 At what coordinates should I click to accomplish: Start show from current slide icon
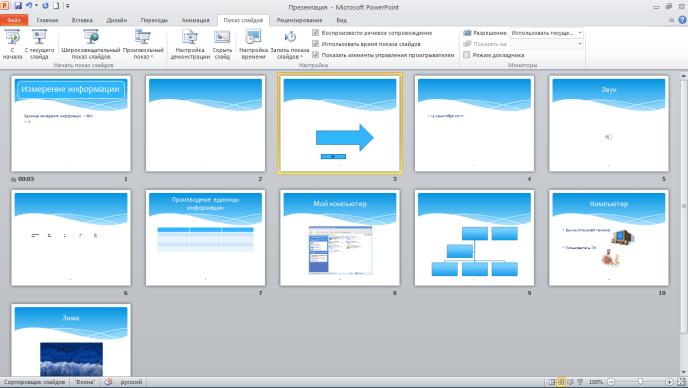(39, 37)
